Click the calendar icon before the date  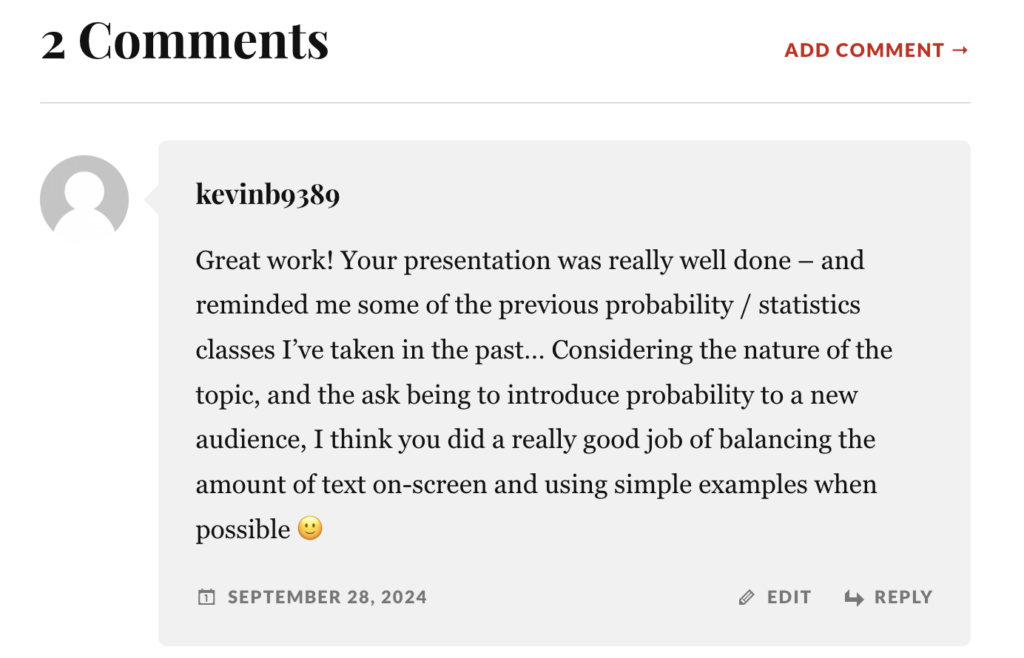tap(206, 598)
